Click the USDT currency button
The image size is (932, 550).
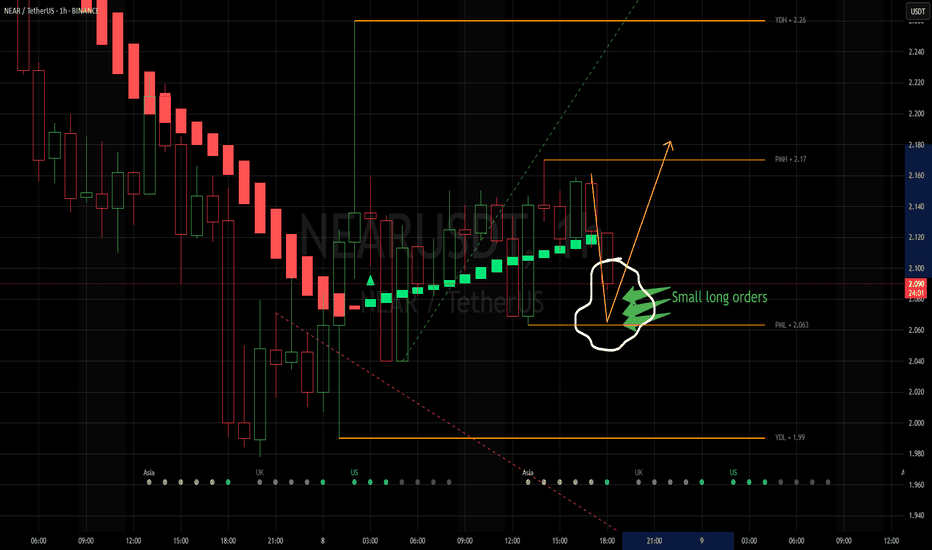pos(918,11)
